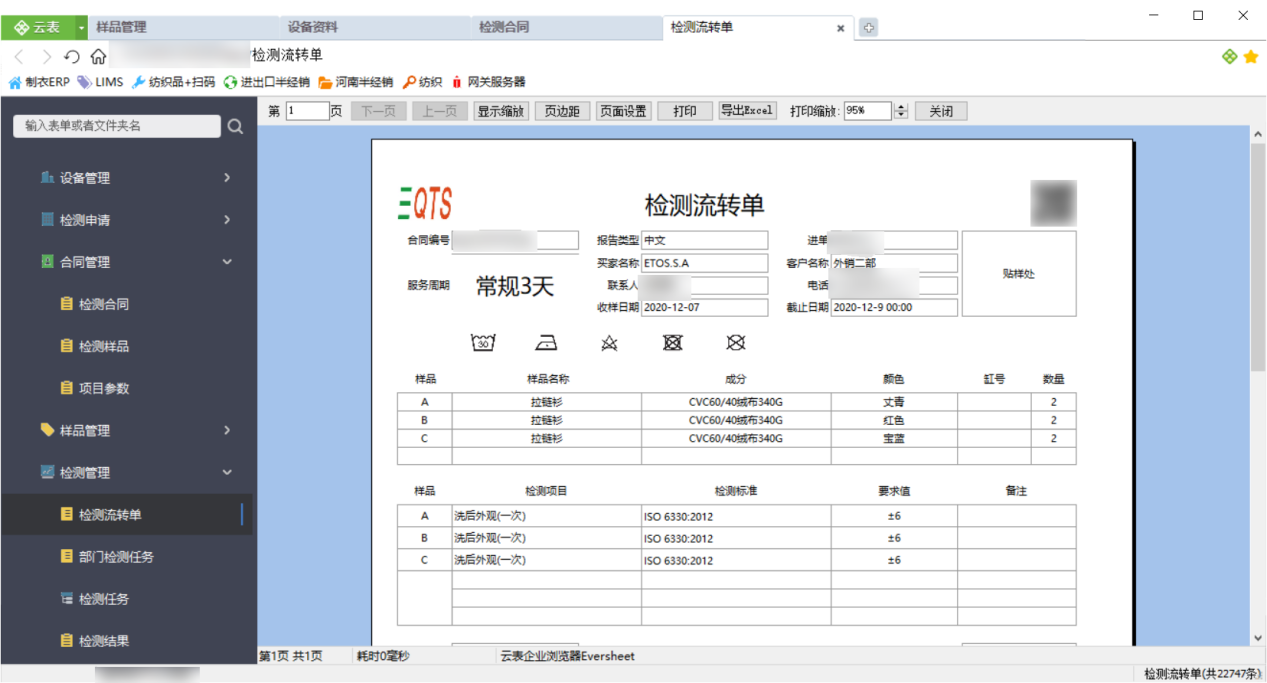The height and width of the screenshot is (683, 1267).
Task: Click 截止日期 field 2020-12-9 00:00
Action: (894, 307)
